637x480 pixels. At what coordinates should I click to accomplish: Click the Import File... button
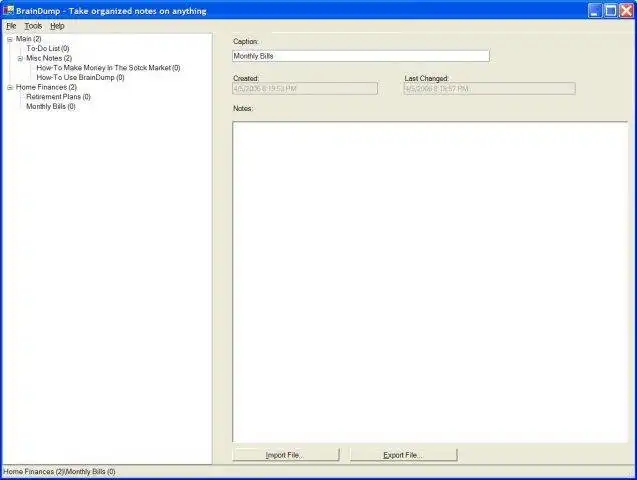tap(286, 455)
